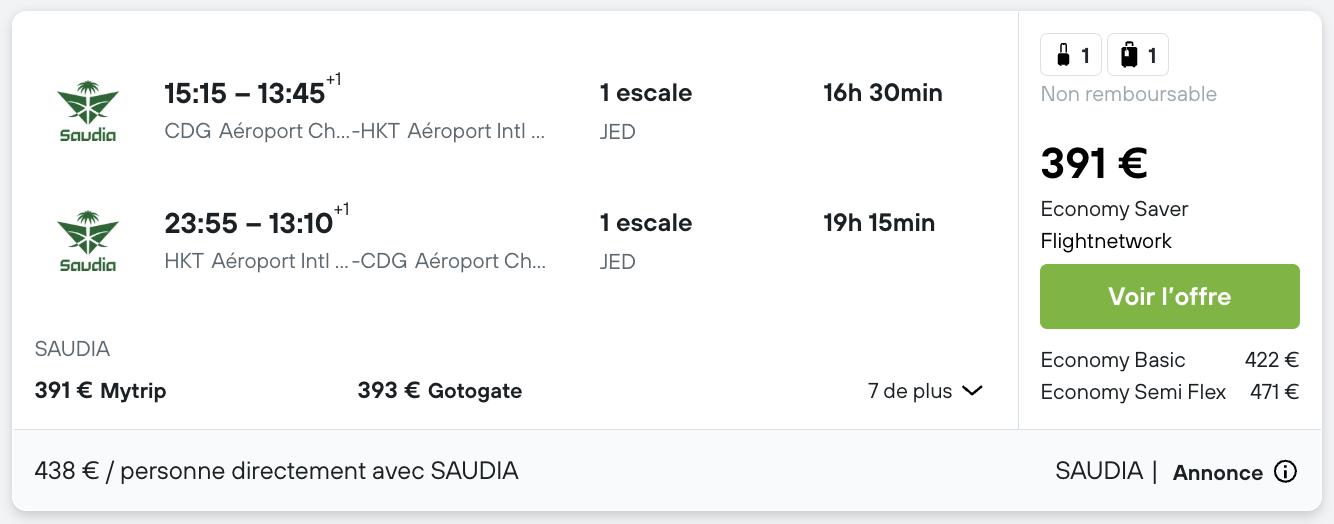Click the outbound '1 escale' JED stopover
This screenshot has height=524, width=1334.
pos(646,111)
